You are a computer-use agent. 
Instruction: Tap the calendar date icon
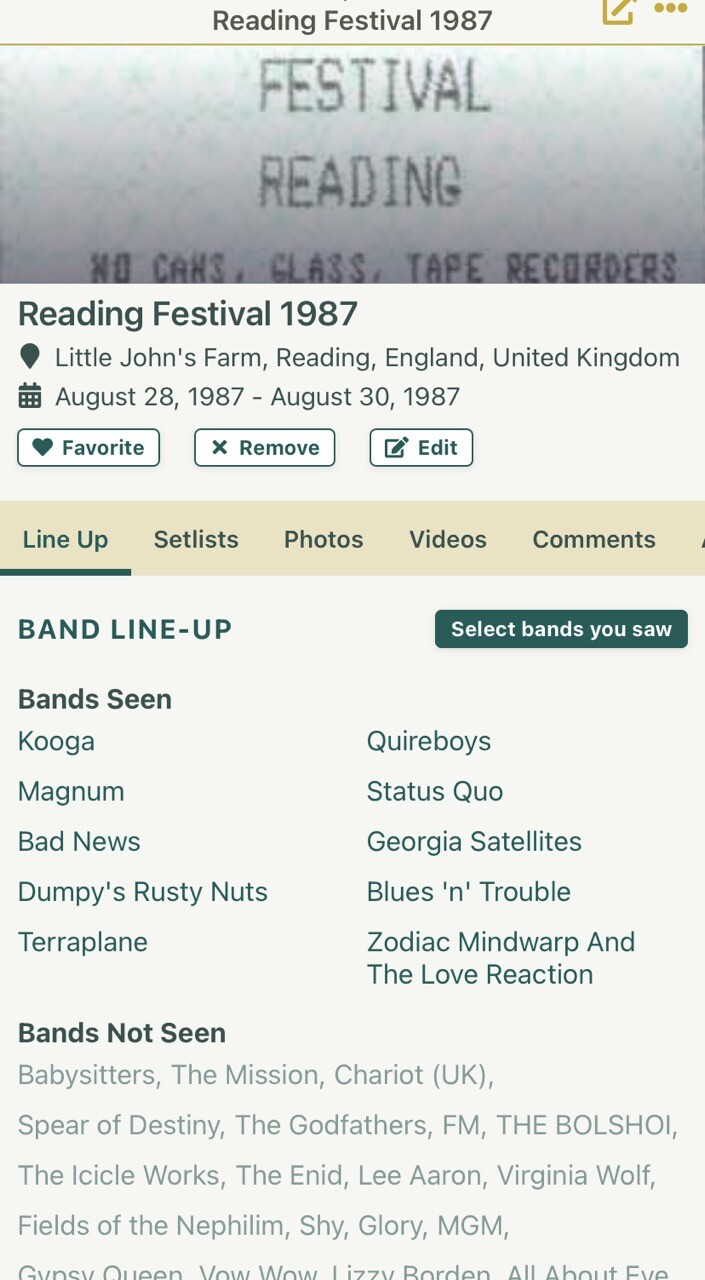tap(30, 397)
